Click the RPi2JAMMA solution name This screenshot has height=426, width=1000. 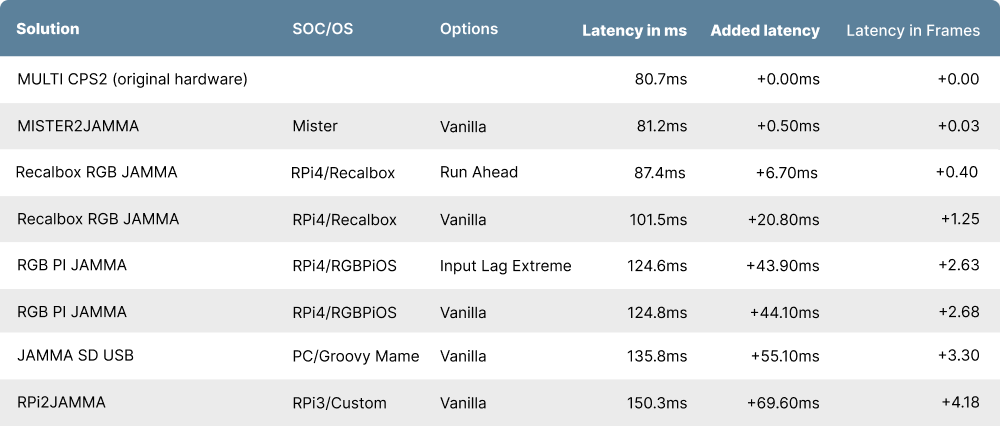pos(61,402)
